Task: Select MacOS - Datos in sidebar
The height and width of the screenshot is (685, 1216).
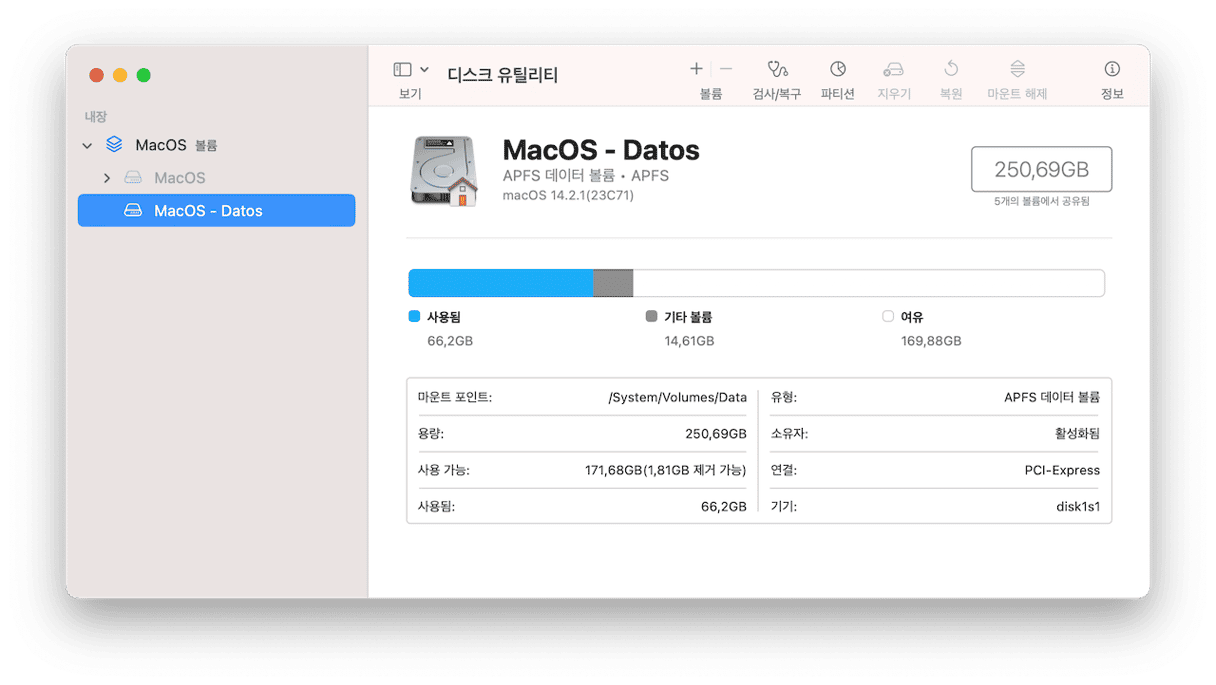Action: pos(216,211)
